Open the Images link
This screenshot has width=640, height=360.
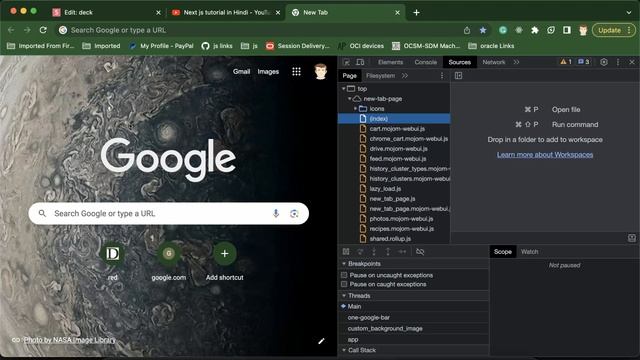268,71
